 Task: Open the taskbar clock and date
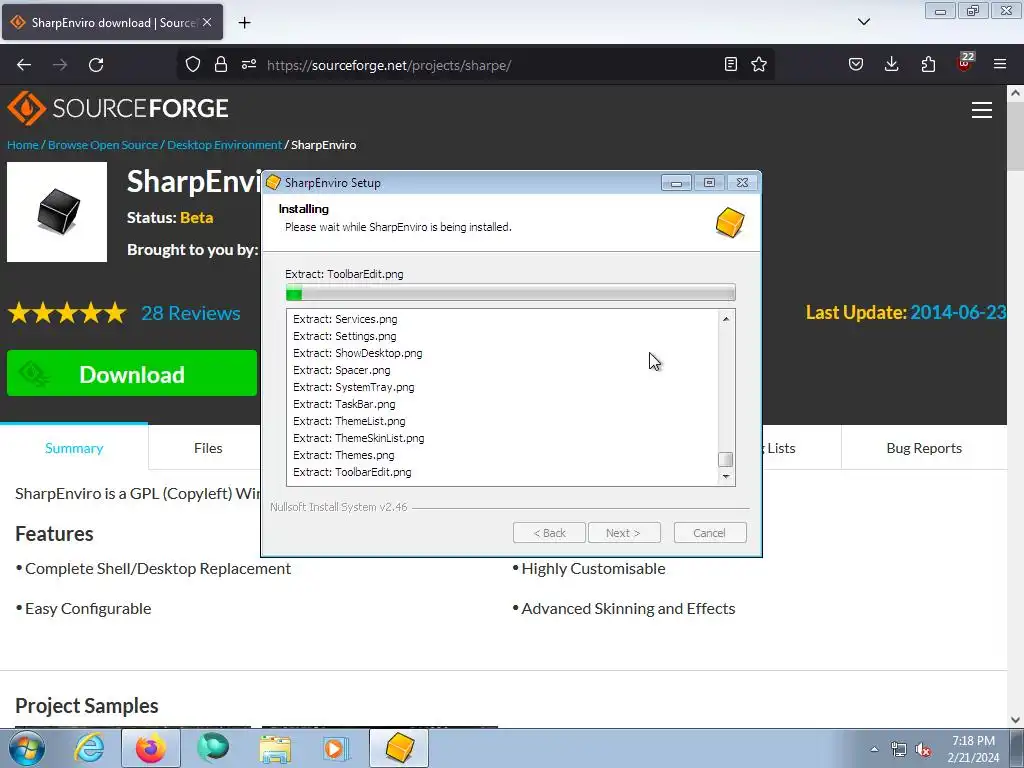pyautogui.click(x=973, y=749)
